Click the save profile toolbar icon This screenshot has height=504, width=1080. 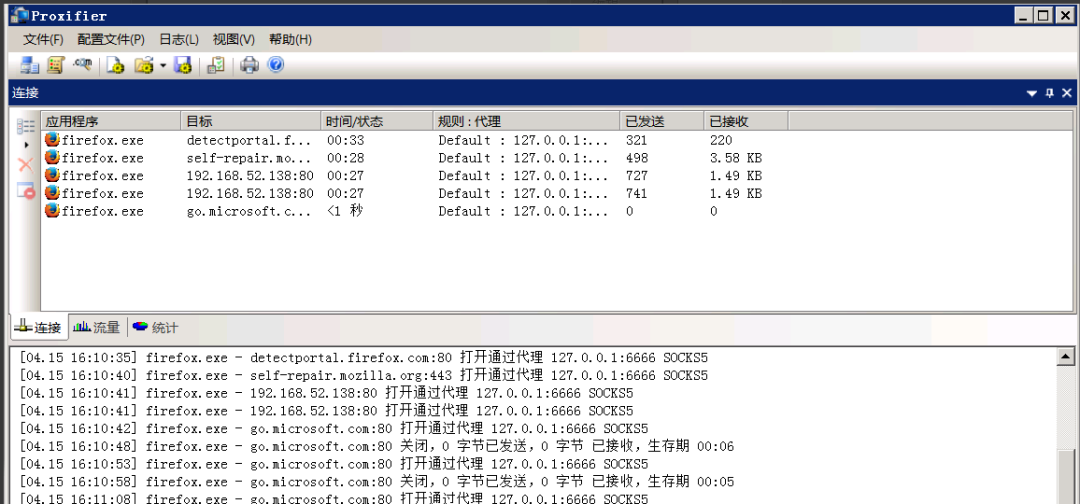click(182, 65)
